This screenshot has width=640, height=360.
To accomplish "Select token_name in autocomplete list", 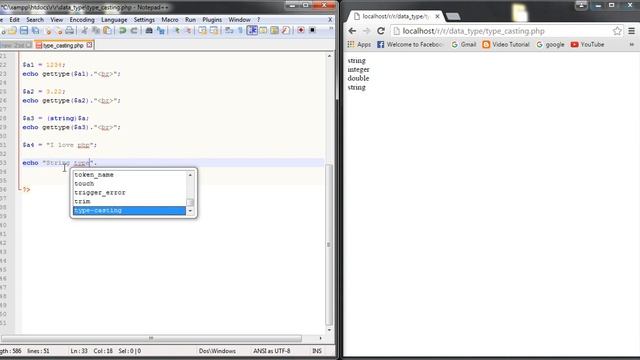I will (129, 175).
